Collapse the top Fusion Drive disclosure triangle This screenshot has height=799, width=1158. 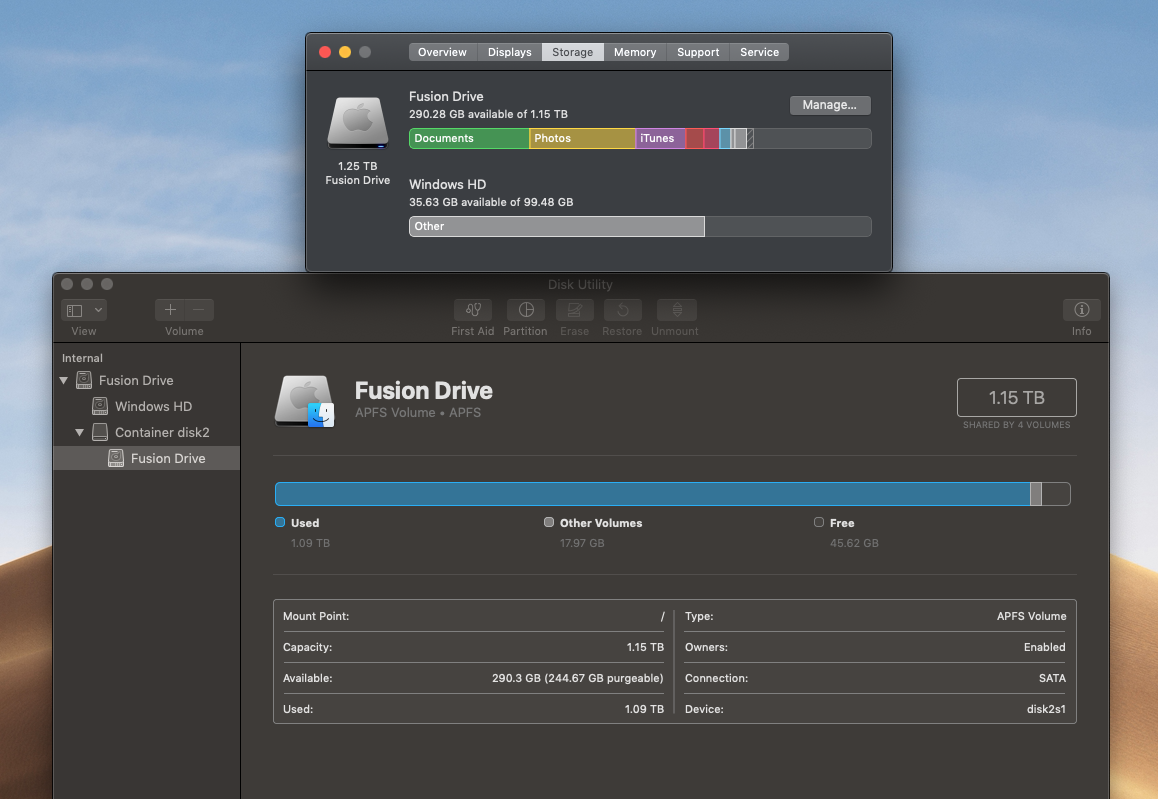64,380
